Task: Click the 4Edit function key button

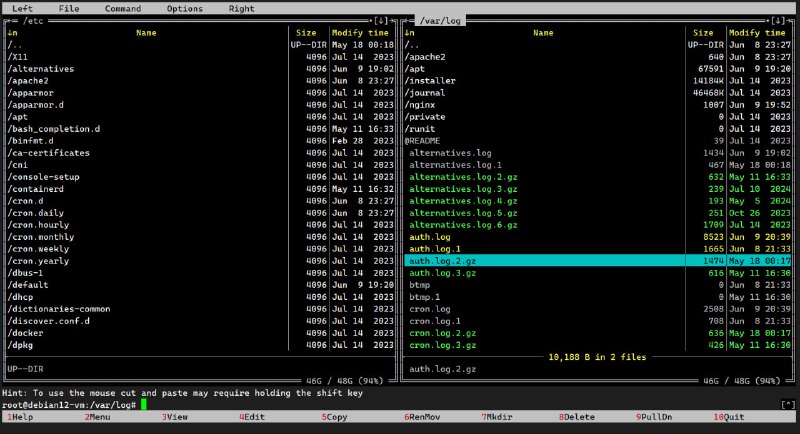Action: [x=252, y=417]
